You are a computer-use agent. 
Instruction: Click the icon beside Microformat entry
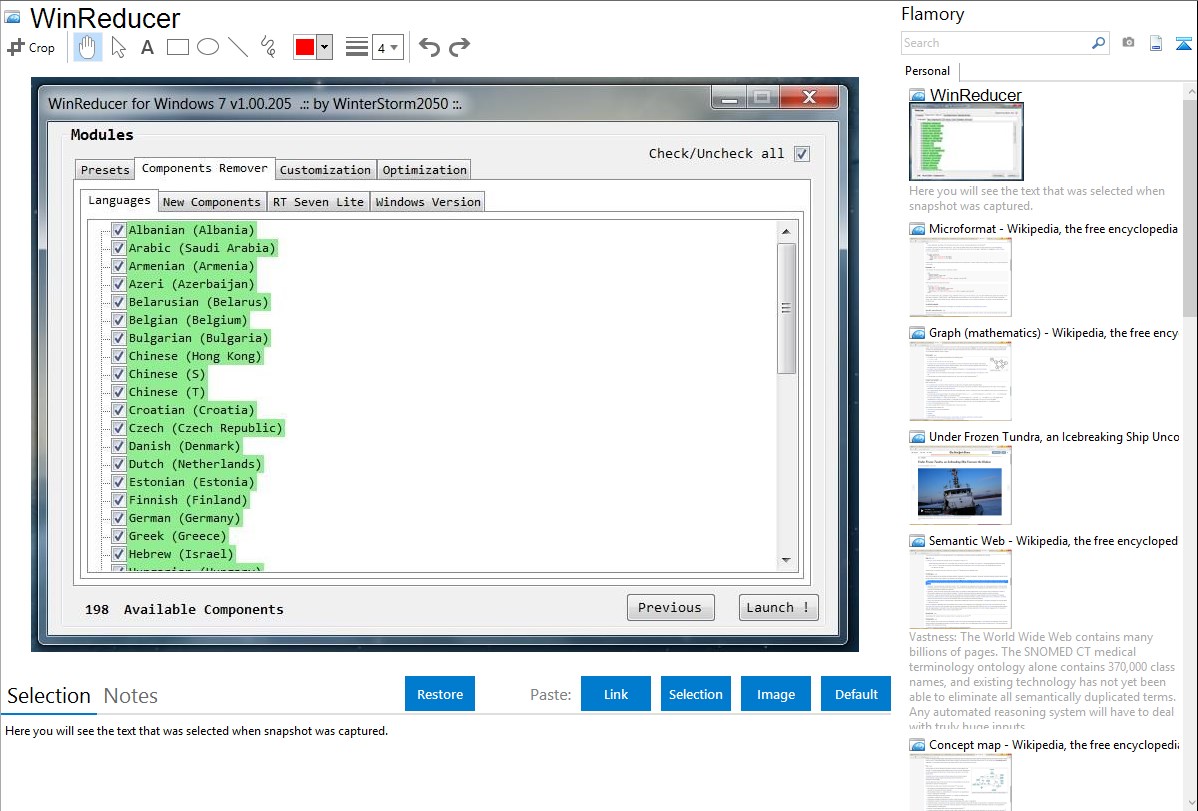pyautogui.click(x=917, y=229)
